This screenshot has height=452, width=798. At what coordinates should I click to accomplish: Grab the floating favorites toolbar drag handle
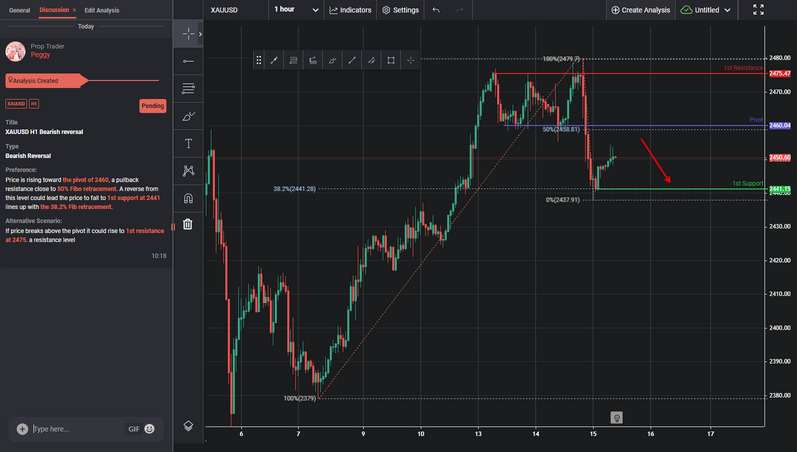coord(259,60)
